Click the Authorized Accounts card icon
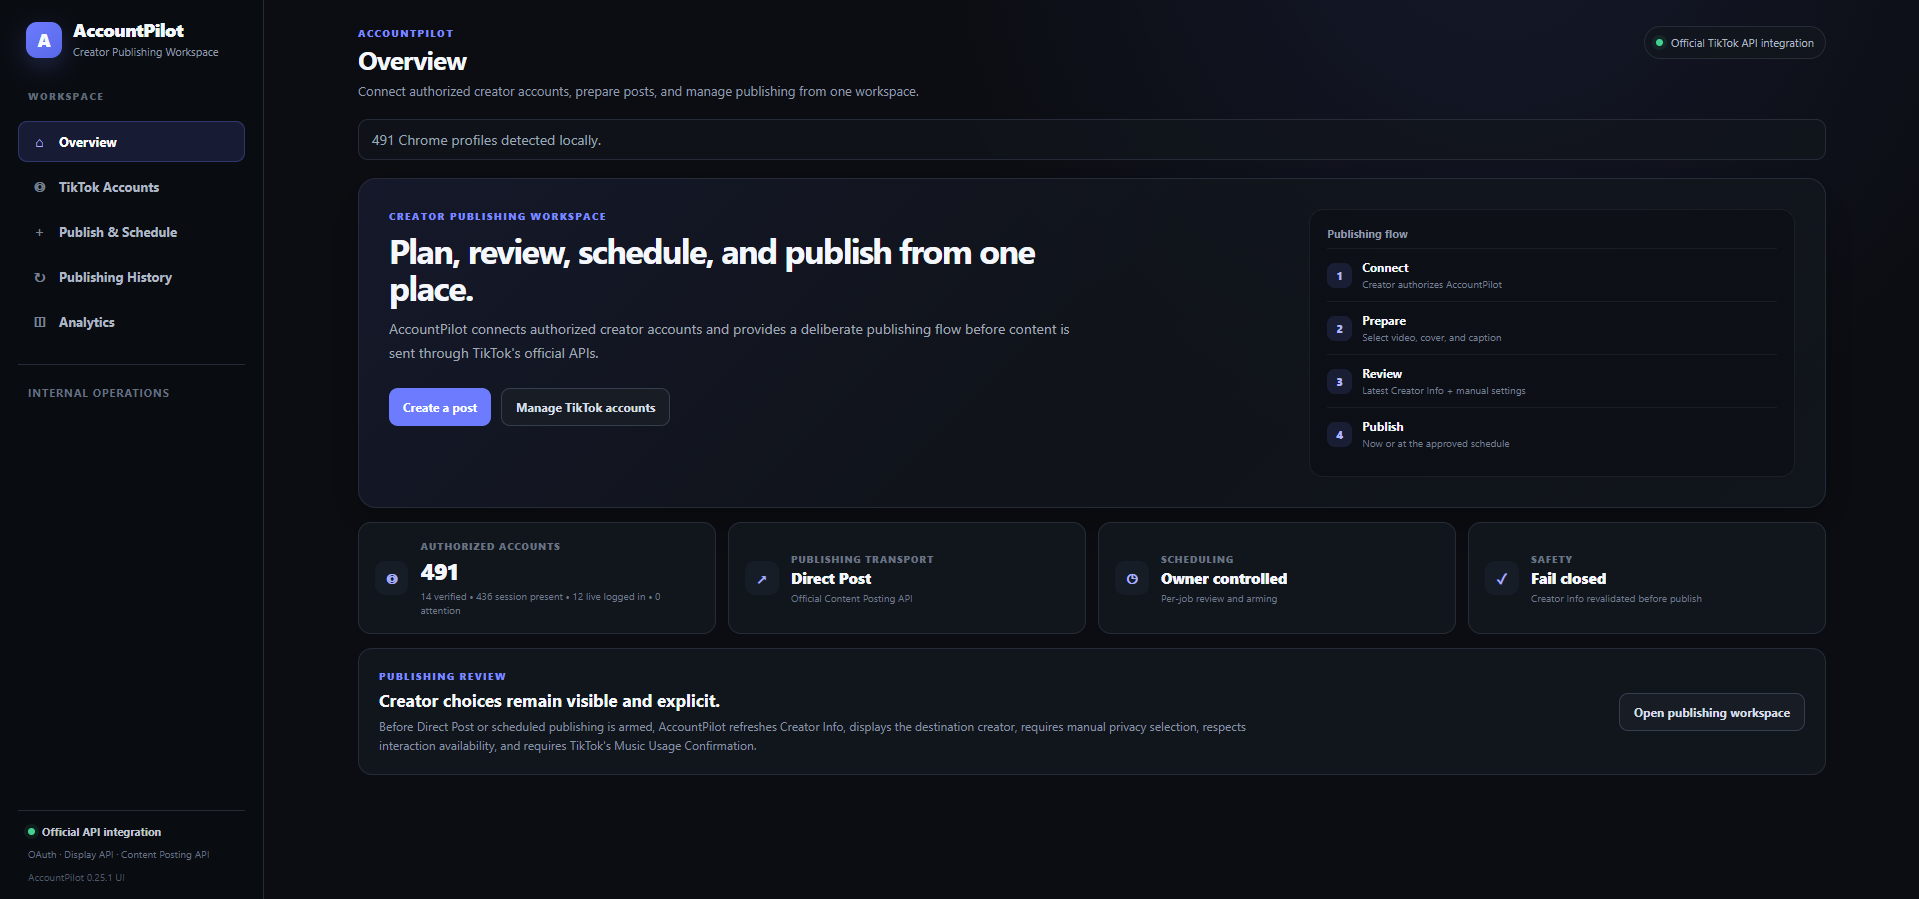This screenshot has height=899, width=1919. pos(391,578)
